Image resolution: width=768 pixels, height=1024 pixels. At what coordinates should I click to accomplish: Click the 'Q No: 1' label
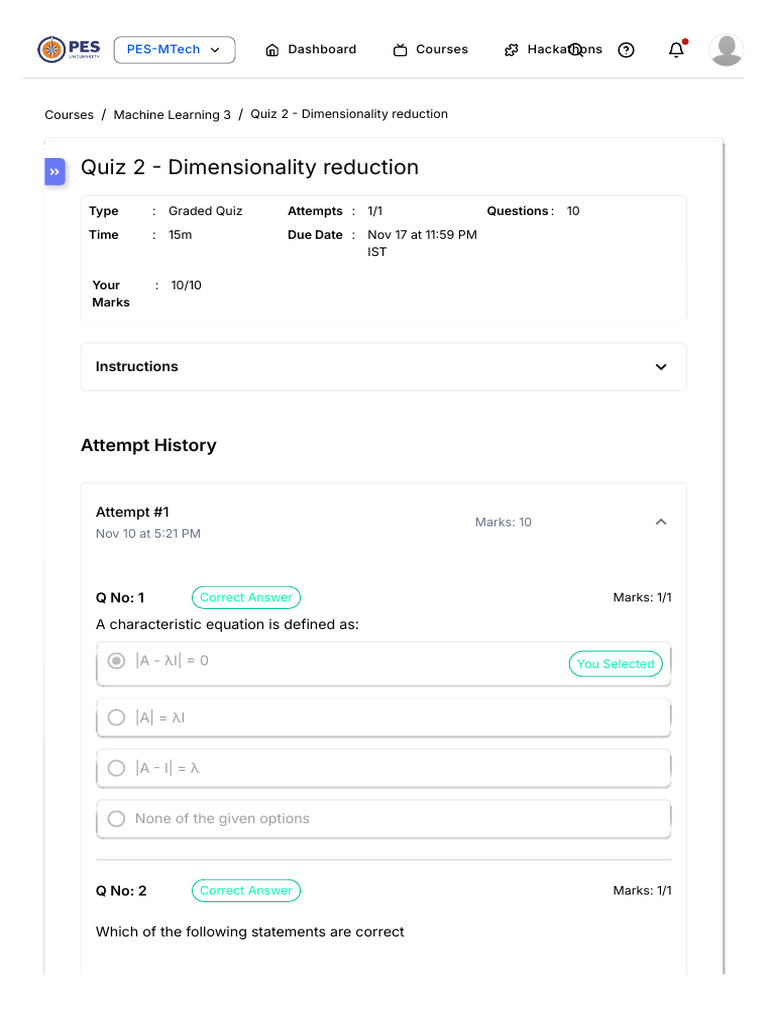(x=120, y=598)
